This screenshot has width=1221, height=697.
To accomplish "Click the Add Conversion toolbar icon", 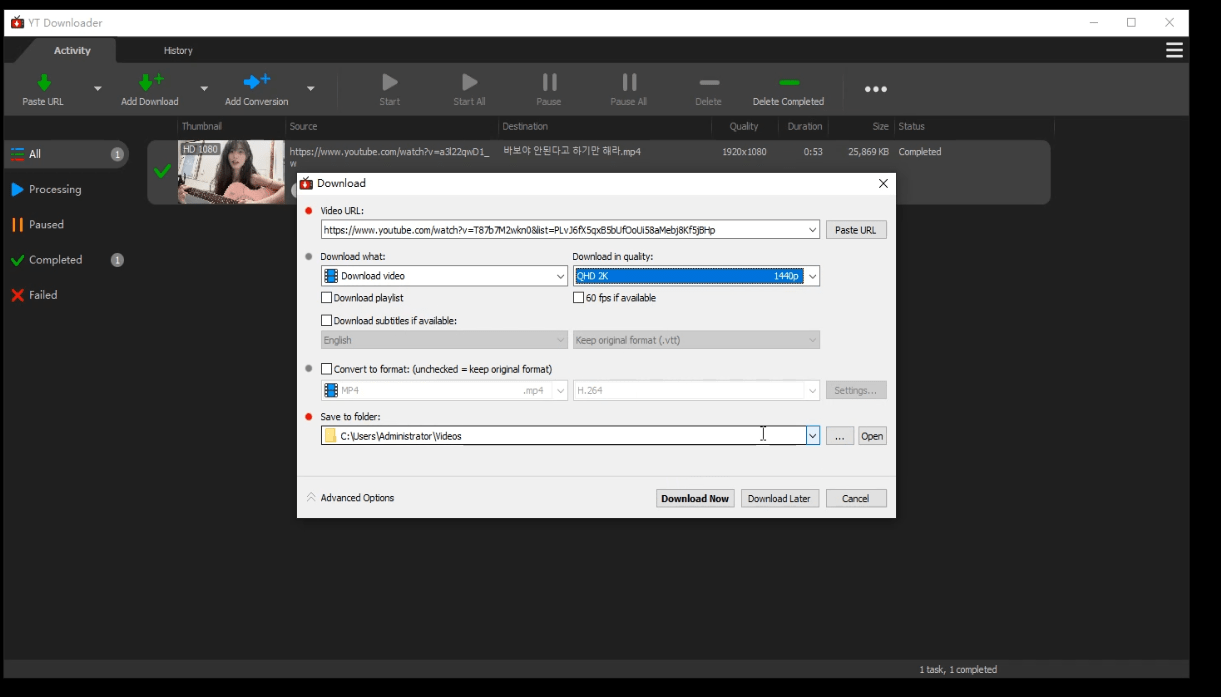I will [x=256, y=84].
